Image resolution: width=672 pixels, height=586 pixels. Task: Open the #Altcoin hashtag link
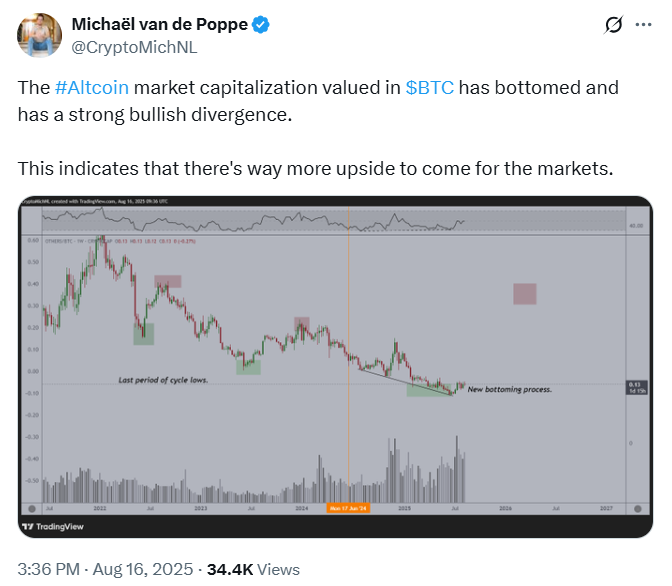(92, 87)
